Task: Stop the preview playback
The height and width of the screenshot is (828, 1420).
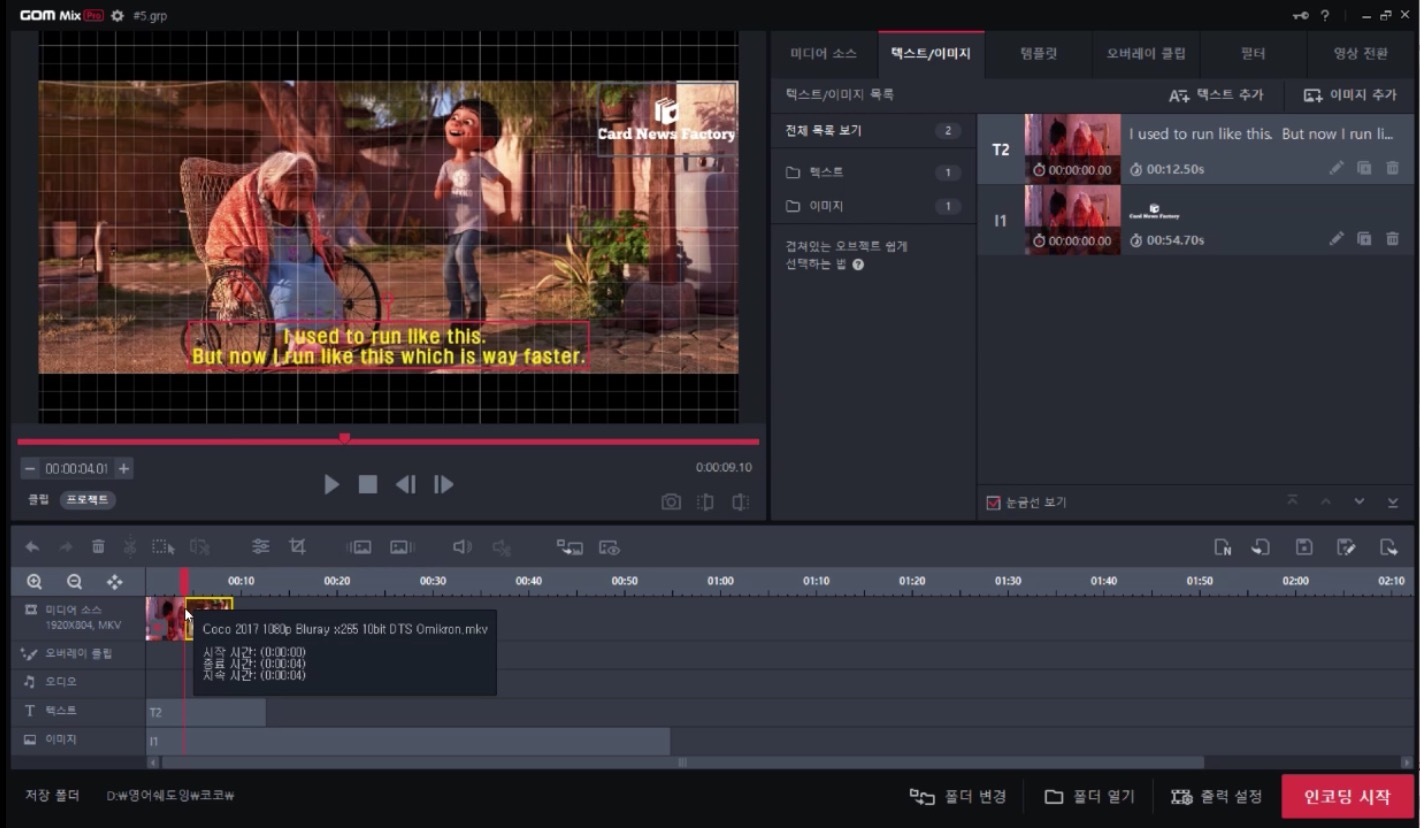Action: tap(368, 485)
